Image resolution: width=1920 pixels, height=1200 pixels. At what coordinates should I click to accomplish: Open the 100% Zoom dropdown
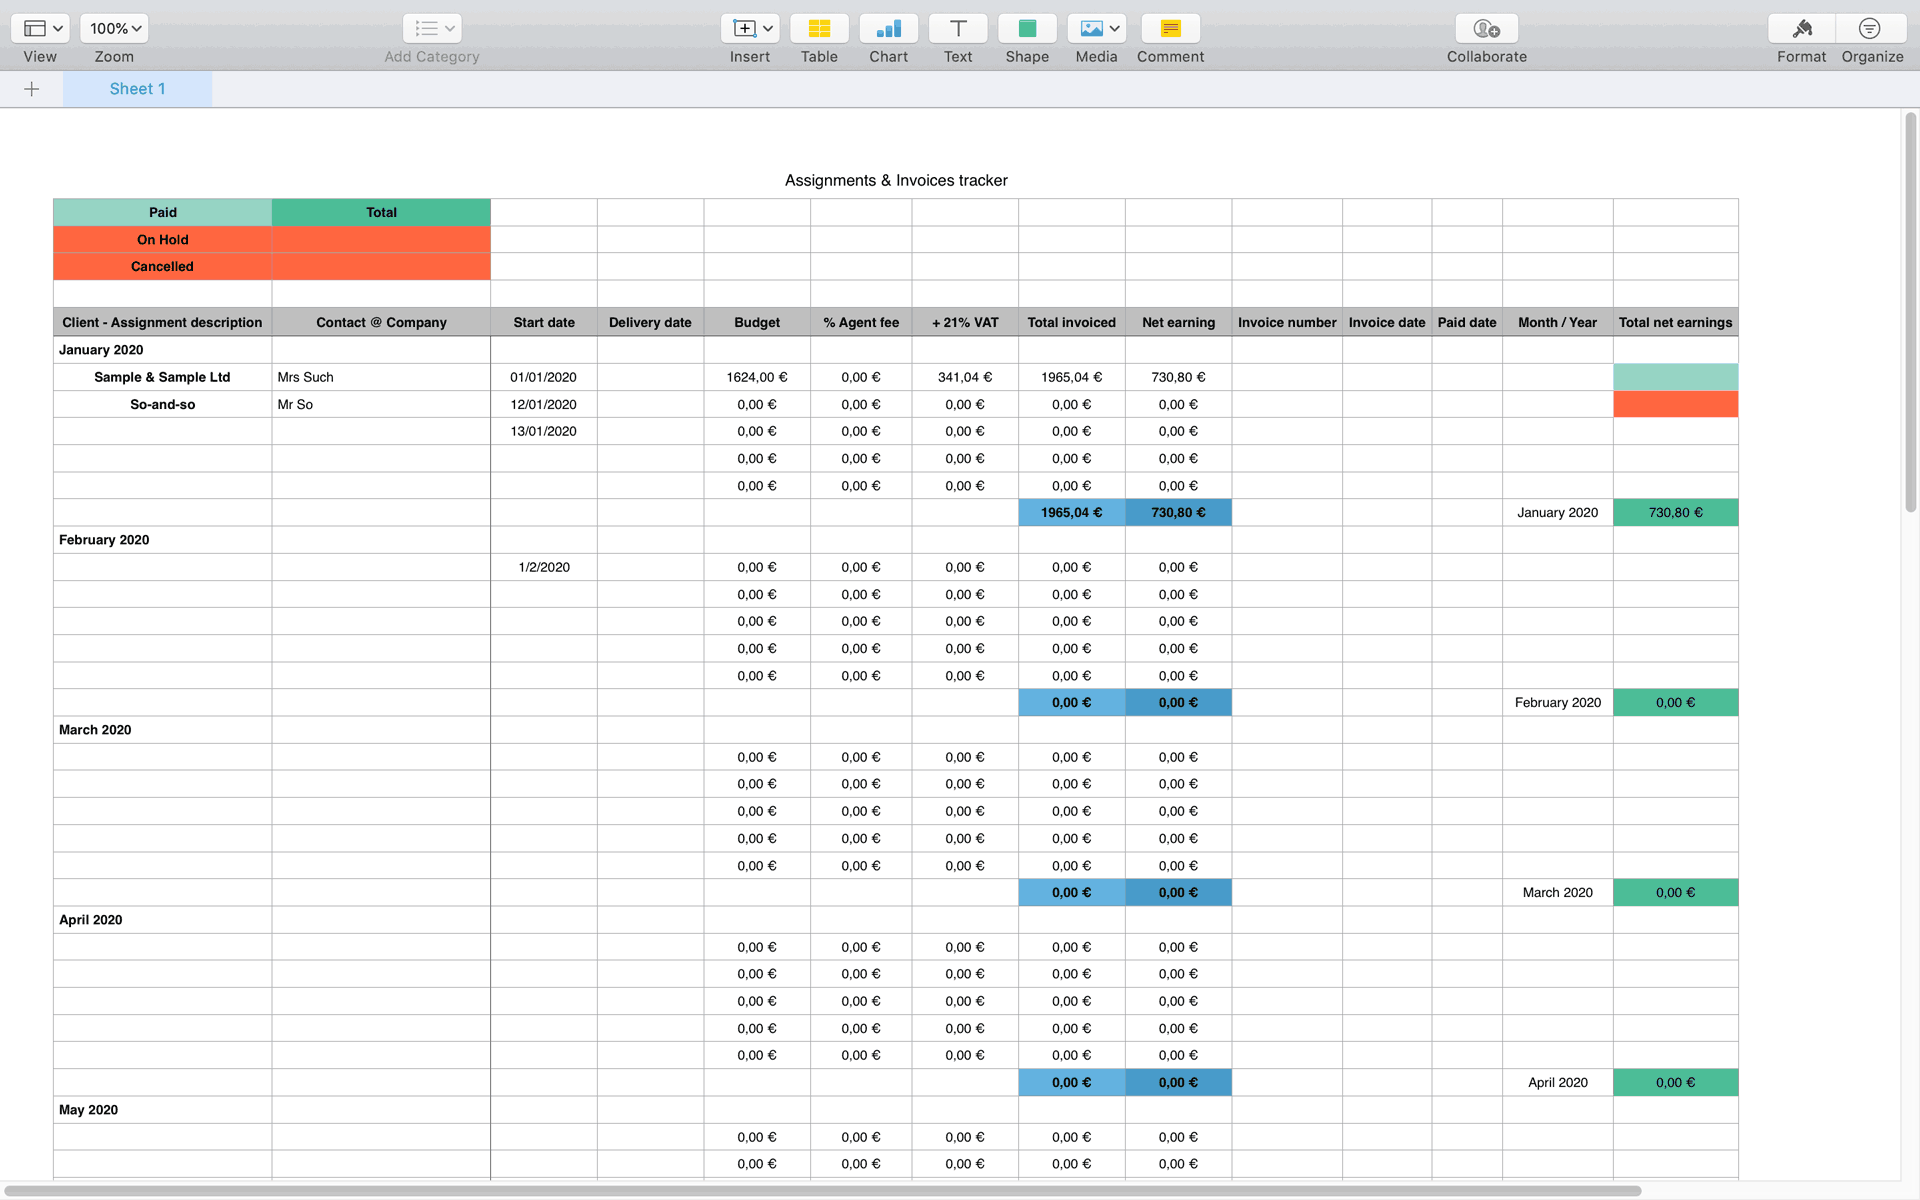pos(114,29)
